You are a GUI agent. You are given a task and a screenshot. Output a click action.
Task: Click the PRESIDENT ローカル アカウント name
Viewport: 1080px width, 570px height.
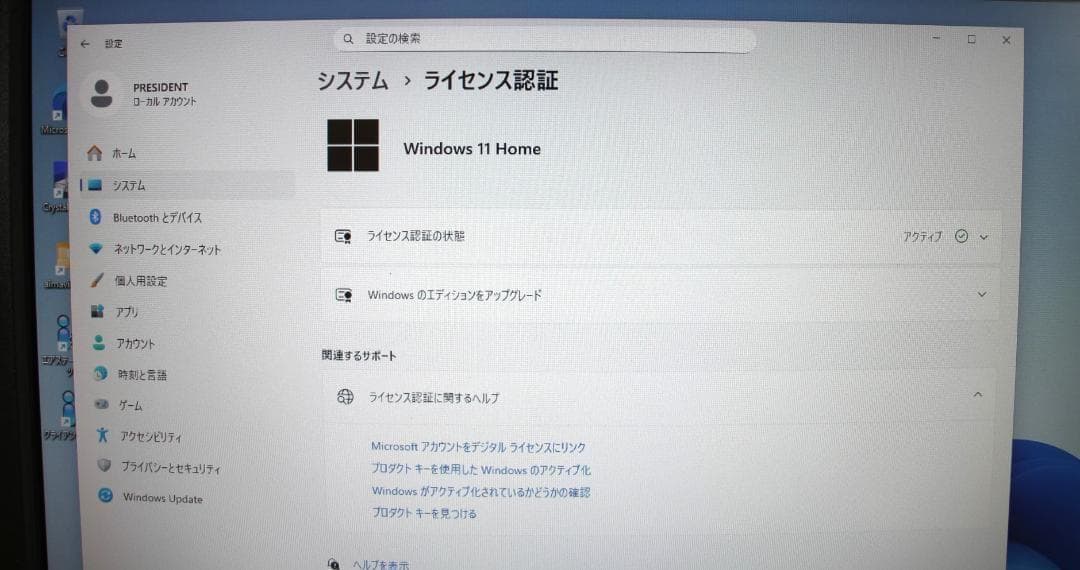click(x=165, y=94)
